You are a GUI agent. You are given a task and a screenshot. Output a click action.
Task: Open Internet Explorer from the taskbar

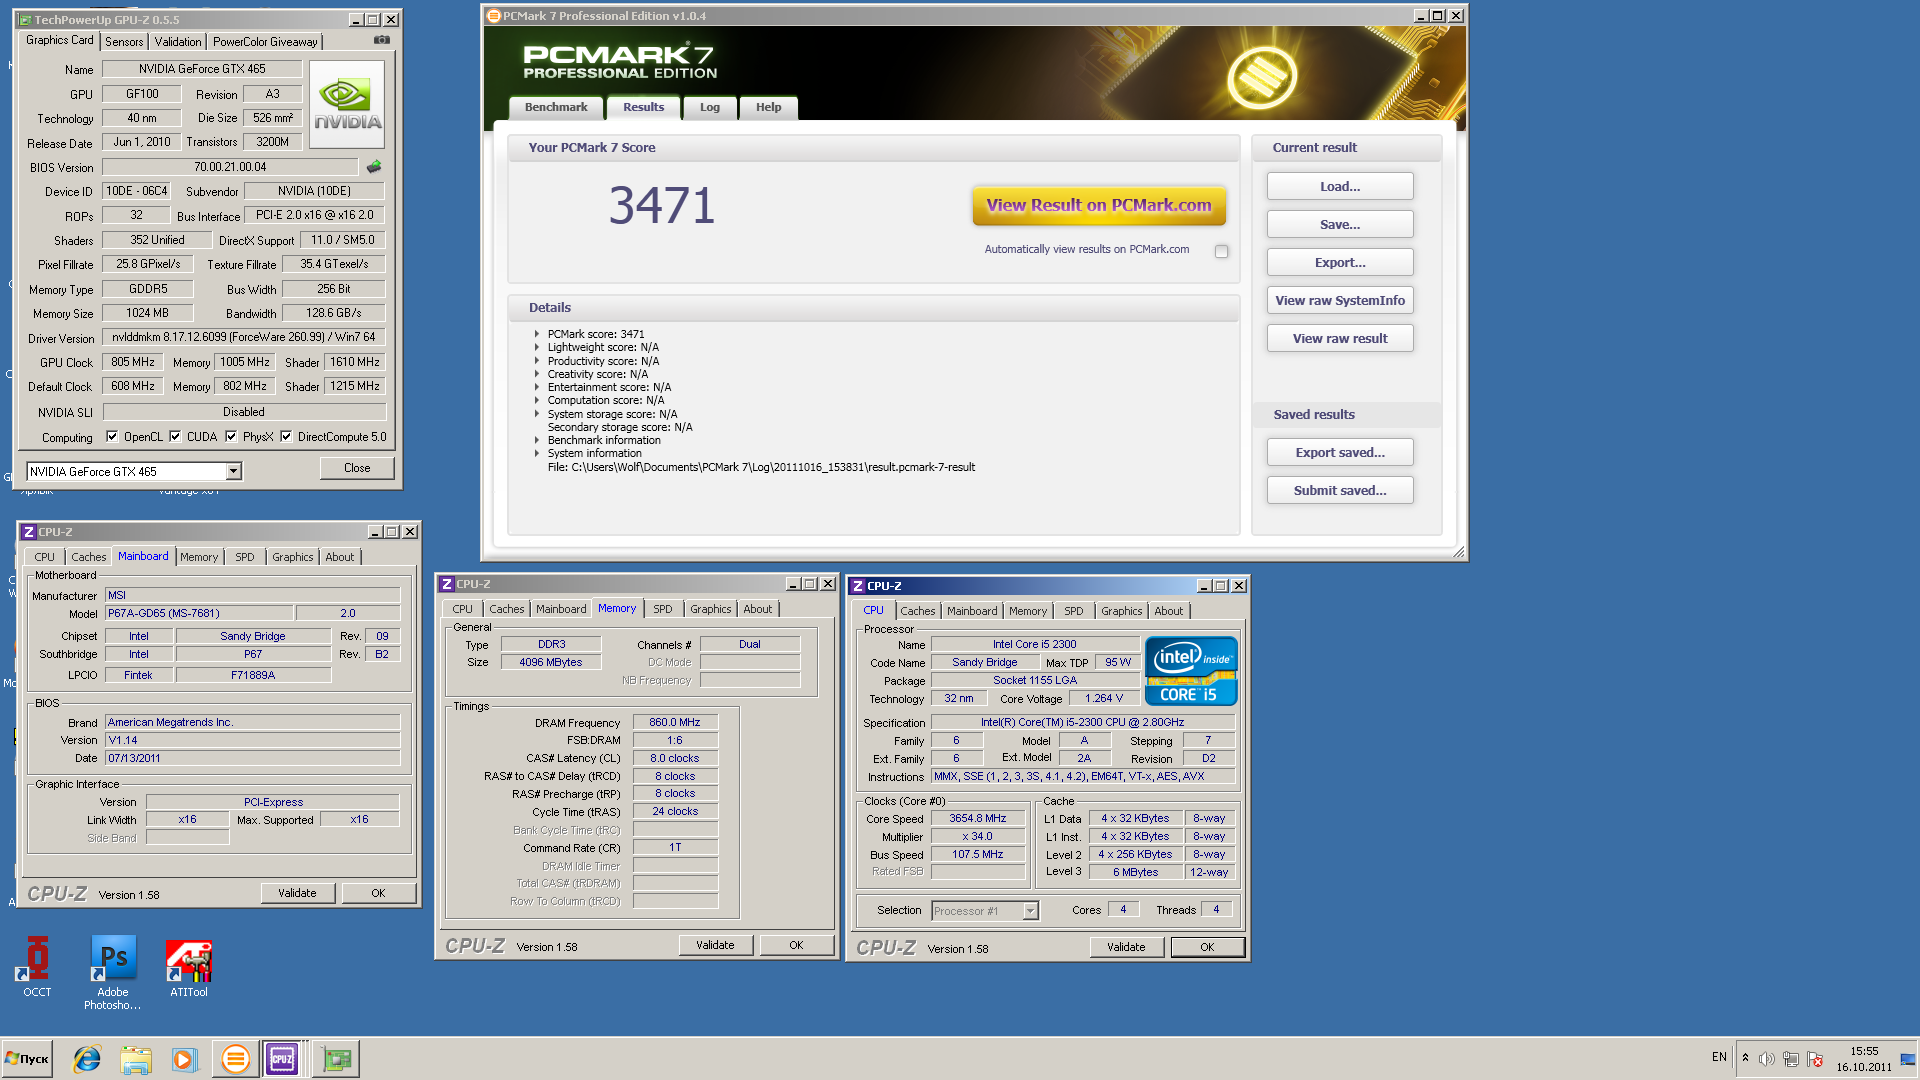pos(87,1058)
